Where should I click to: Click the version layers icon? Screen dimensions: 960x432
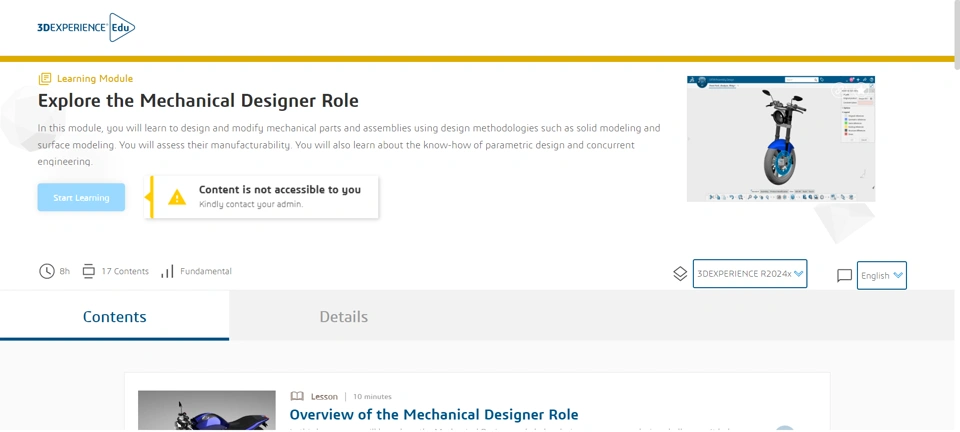pyautogui.click(x=680, y=274)
